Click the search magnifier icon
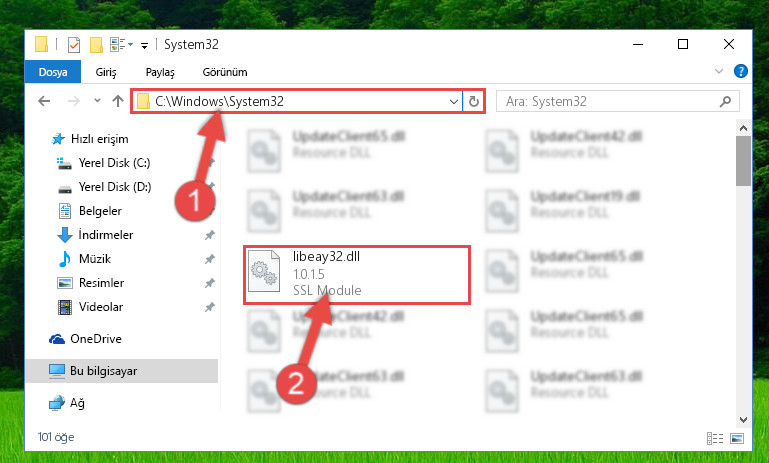This screenshot has height=463, width=769. click(x=725, y=102)
